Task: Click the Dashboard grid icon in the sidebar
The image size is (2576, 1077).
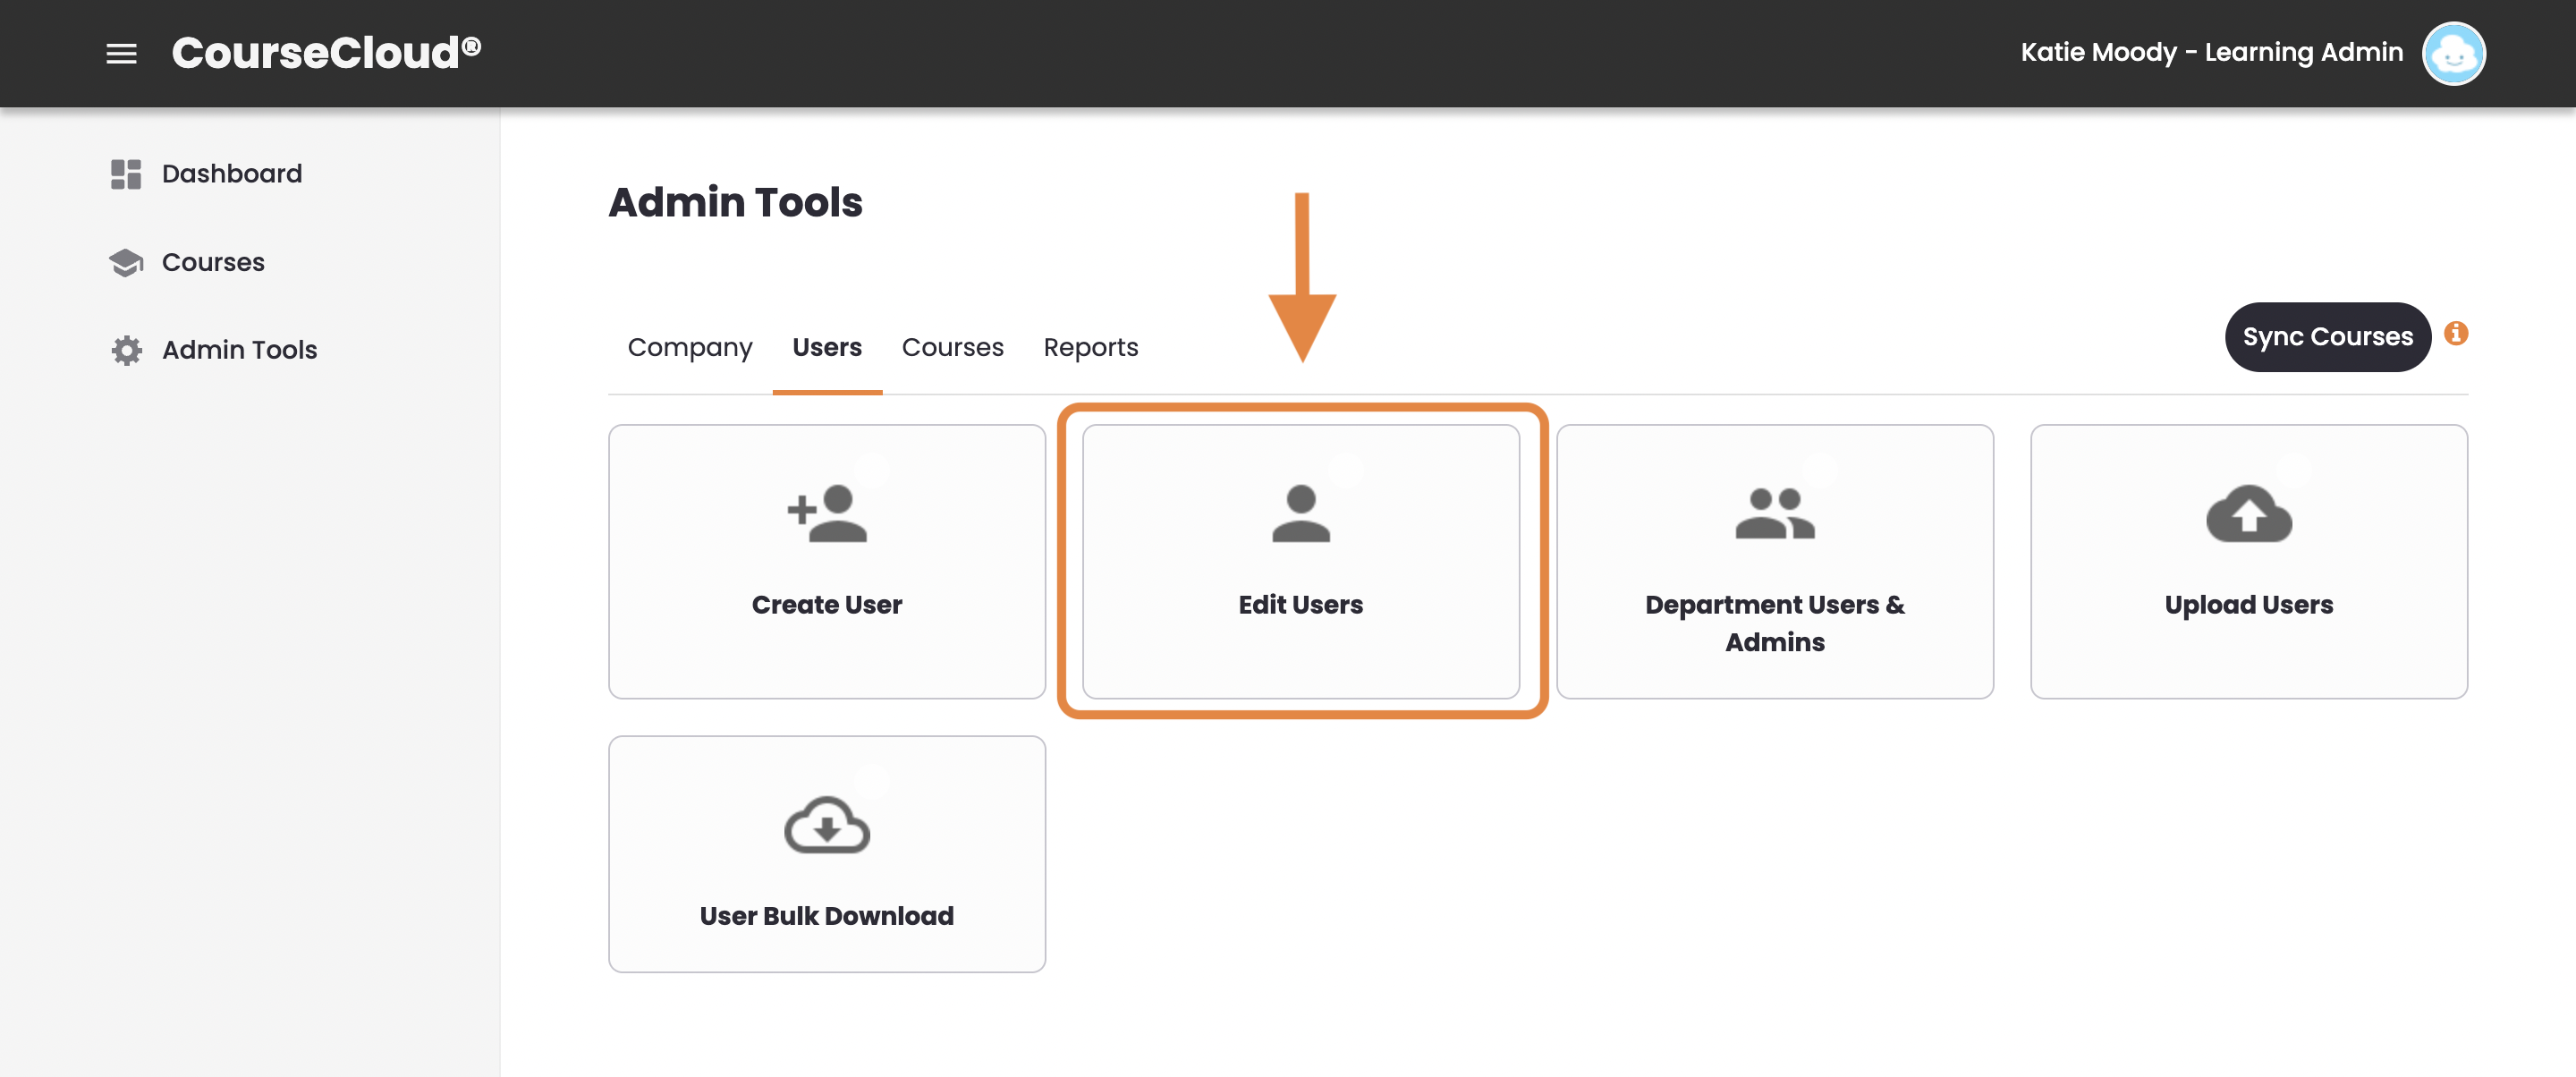Action: click(126, 174)
